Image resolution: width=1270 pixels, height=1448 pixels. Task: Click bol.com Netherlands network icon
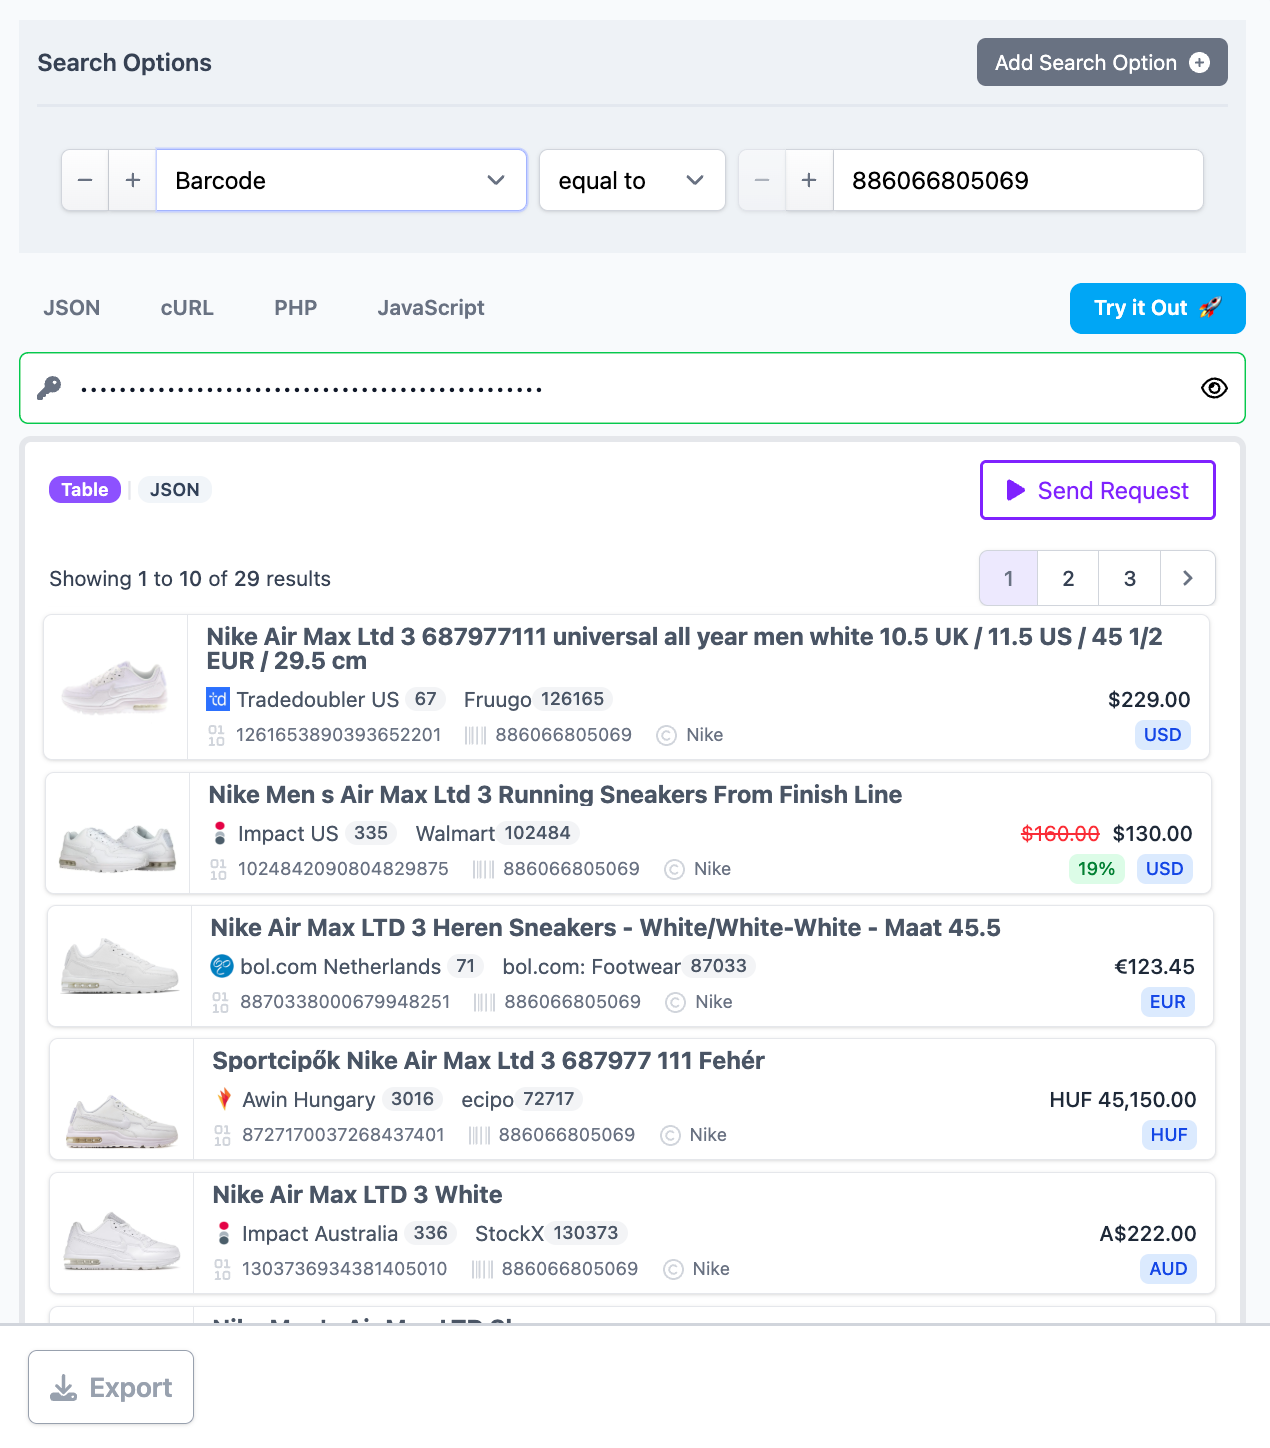pos(222,966)
